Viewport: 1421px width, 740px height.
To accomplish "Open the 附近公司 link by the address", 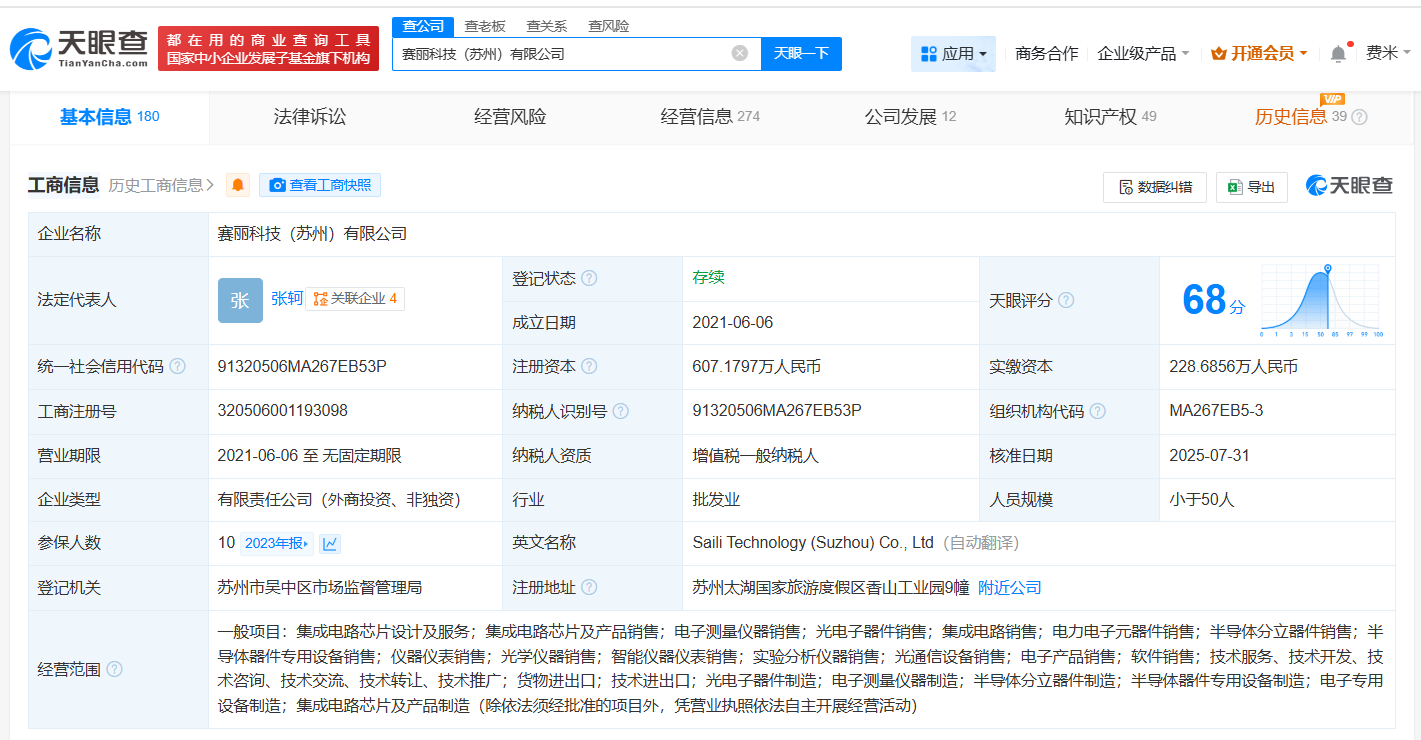I will pos(1009,587).
